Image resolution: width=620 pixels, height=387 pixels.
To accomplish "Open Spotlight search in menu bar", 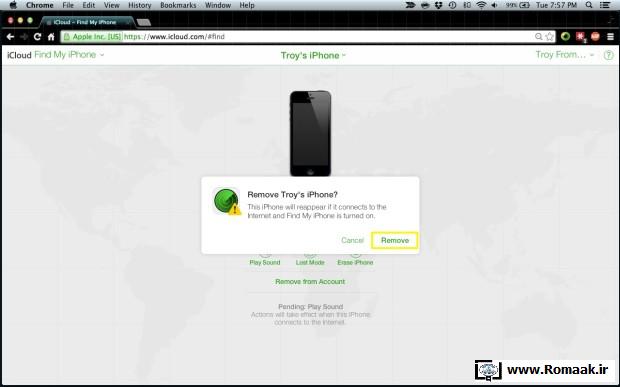I will click(589, 5).
